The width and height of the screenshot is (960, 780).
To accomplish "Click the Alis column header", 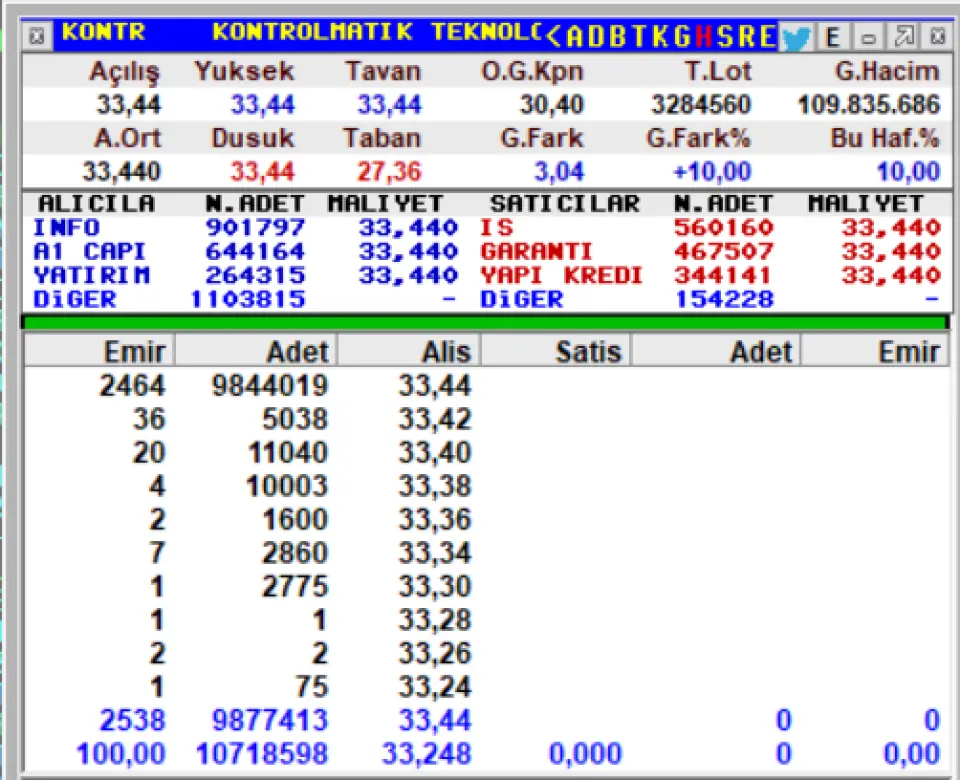I will pos(409,350).
